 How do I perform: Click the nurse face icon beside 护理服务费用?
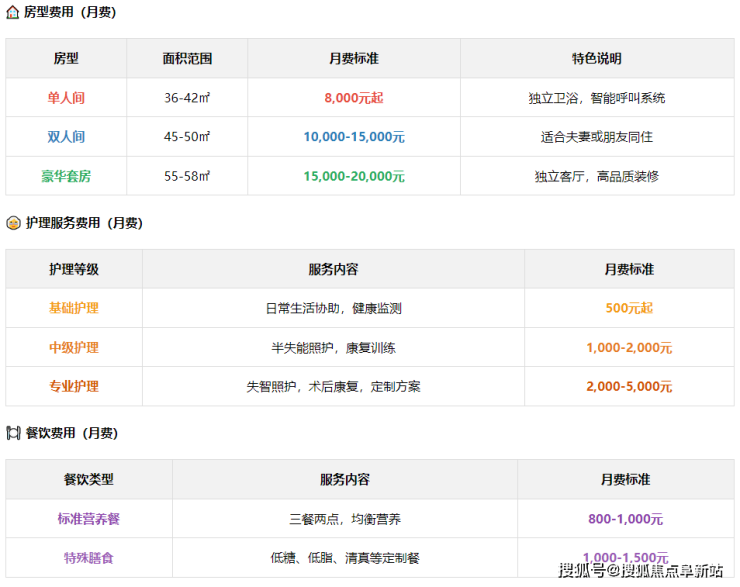click(13, 223)
